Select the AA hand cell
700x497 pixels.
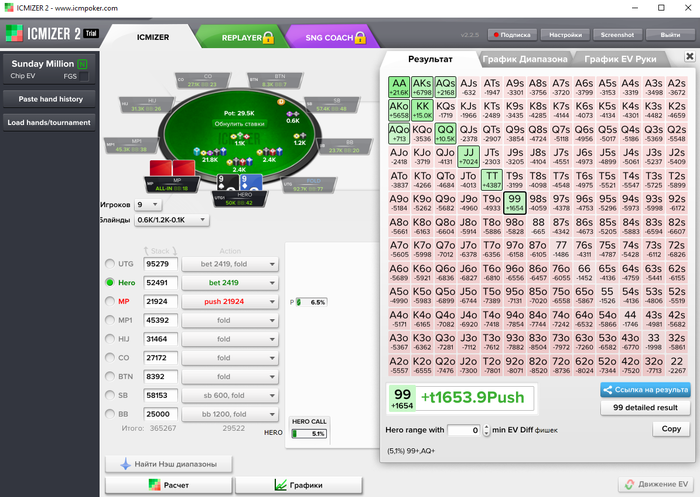399,87
